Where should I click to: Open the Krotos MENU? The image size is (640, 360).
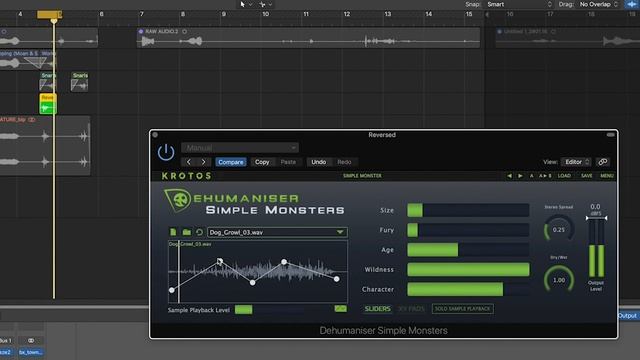point(607,176)
